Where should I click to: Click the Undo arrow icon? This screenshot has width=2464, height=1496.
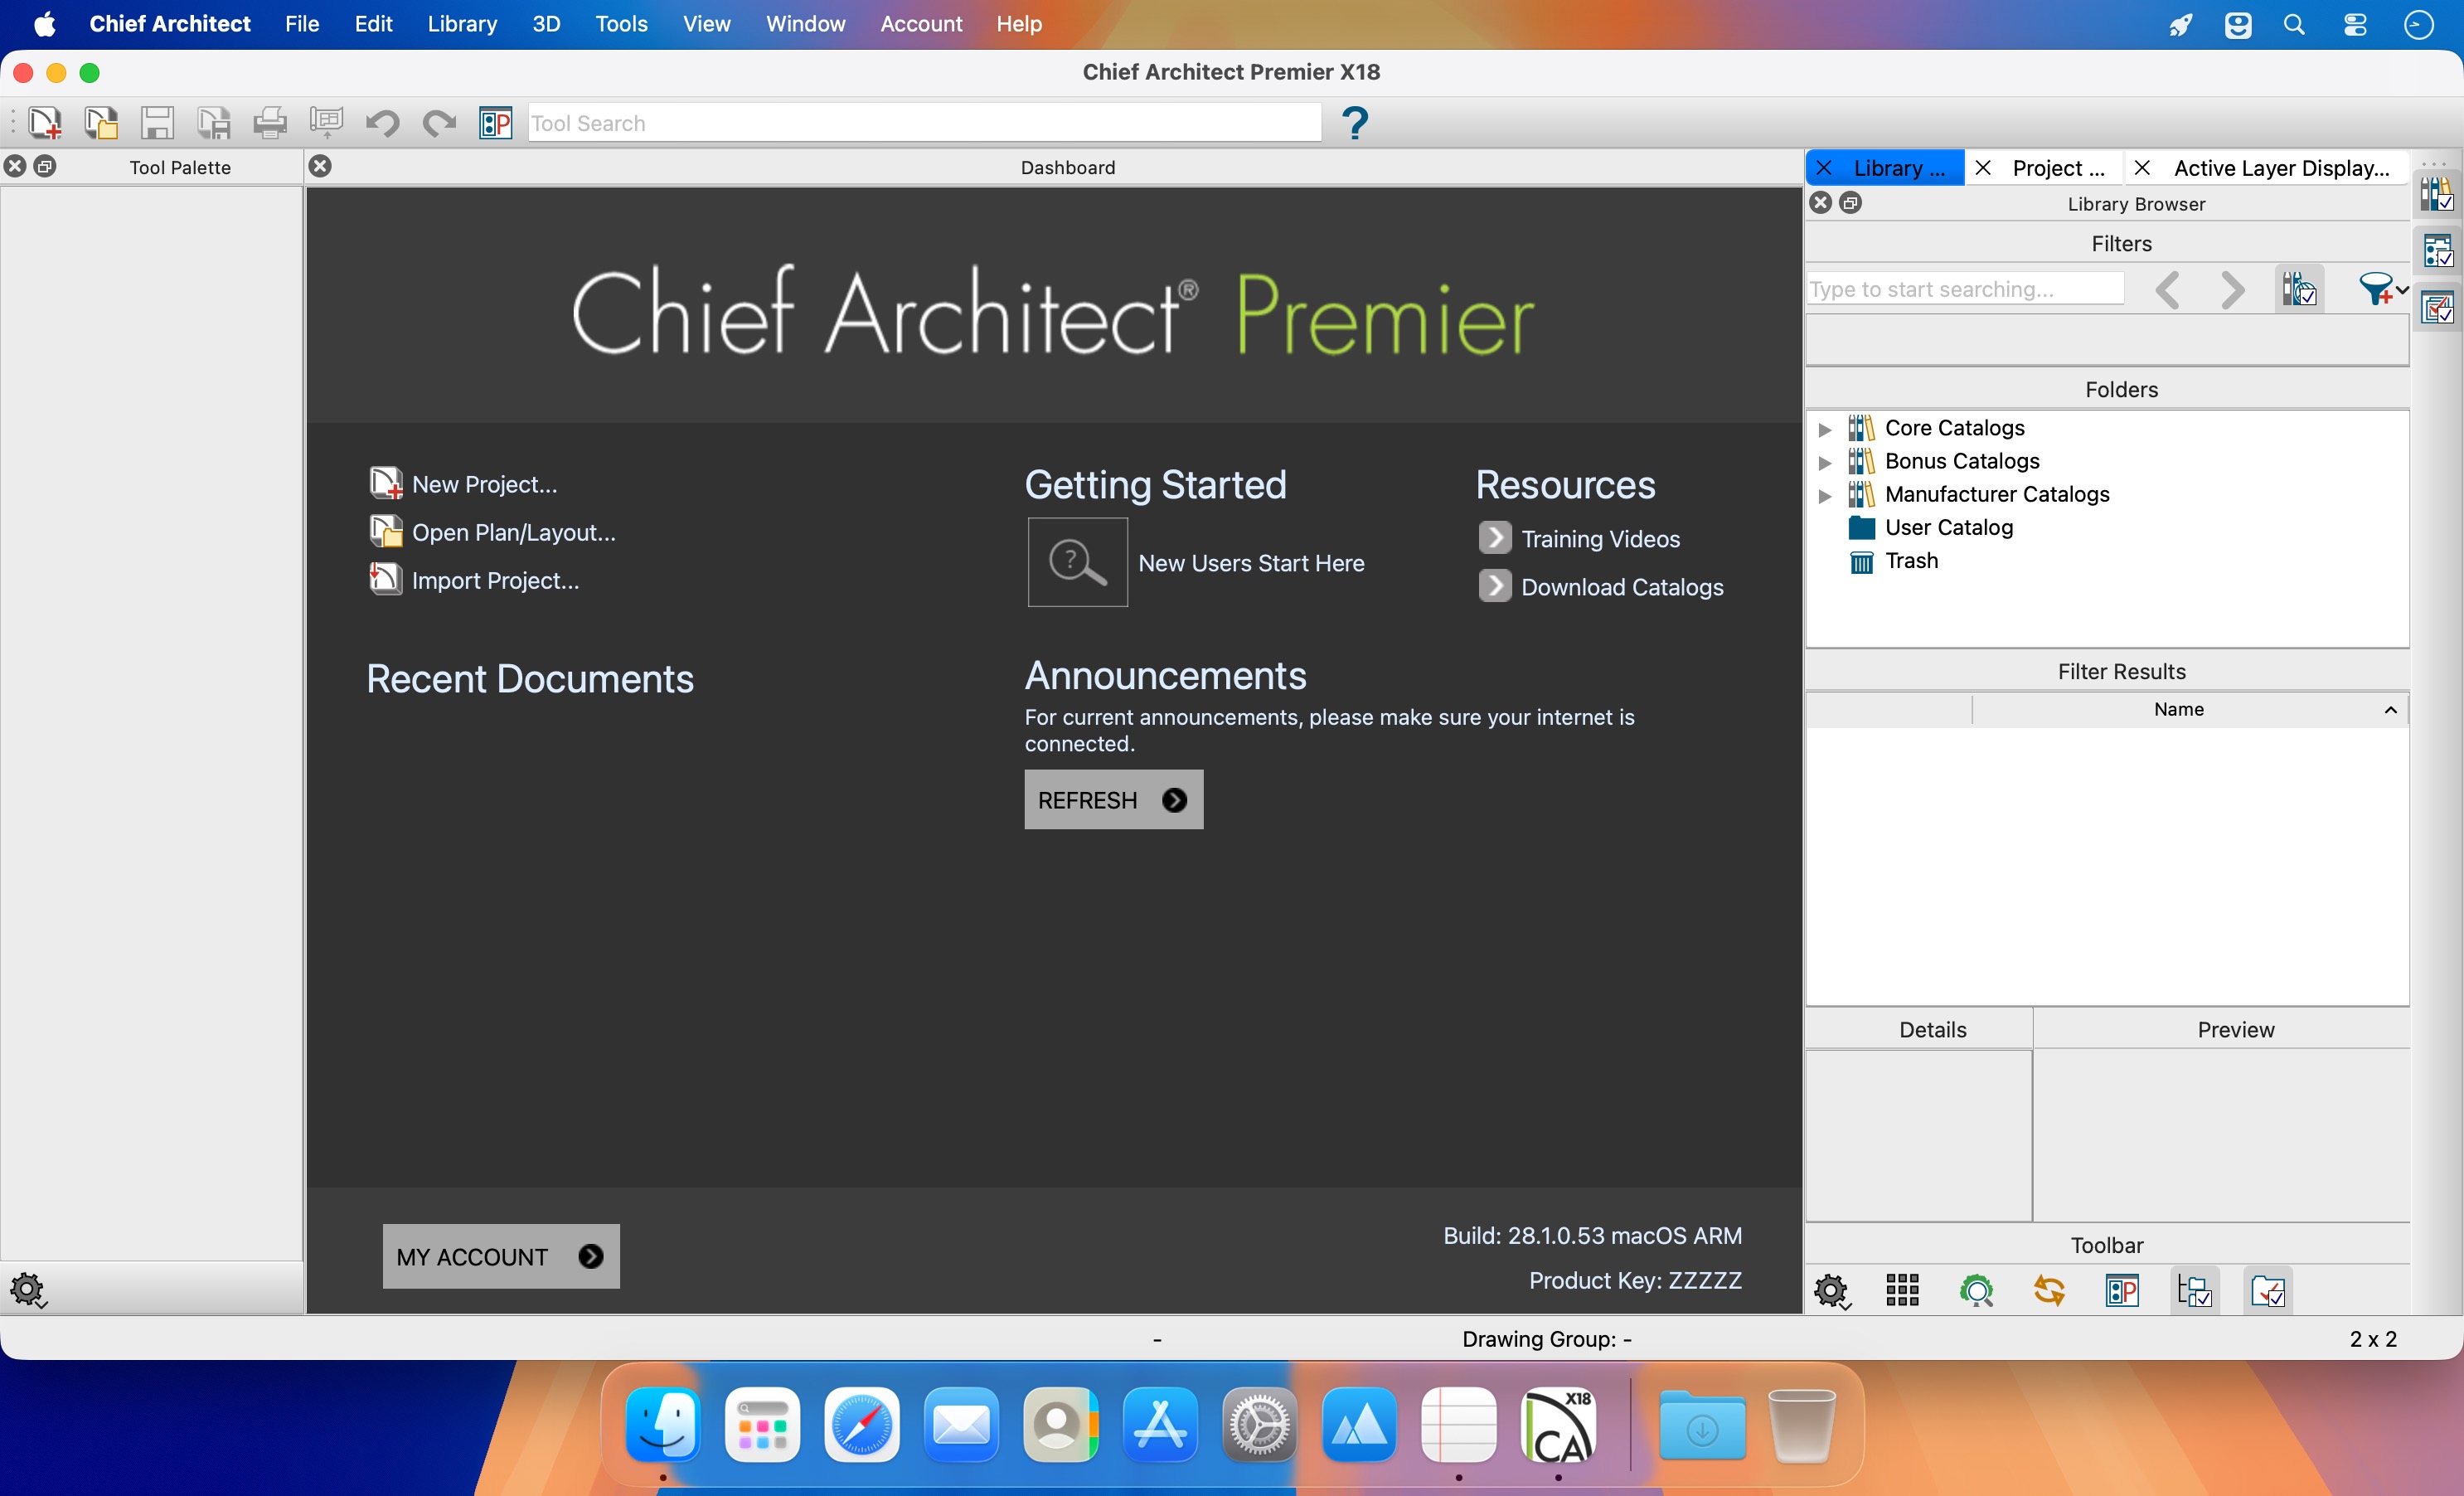point(383,123)
